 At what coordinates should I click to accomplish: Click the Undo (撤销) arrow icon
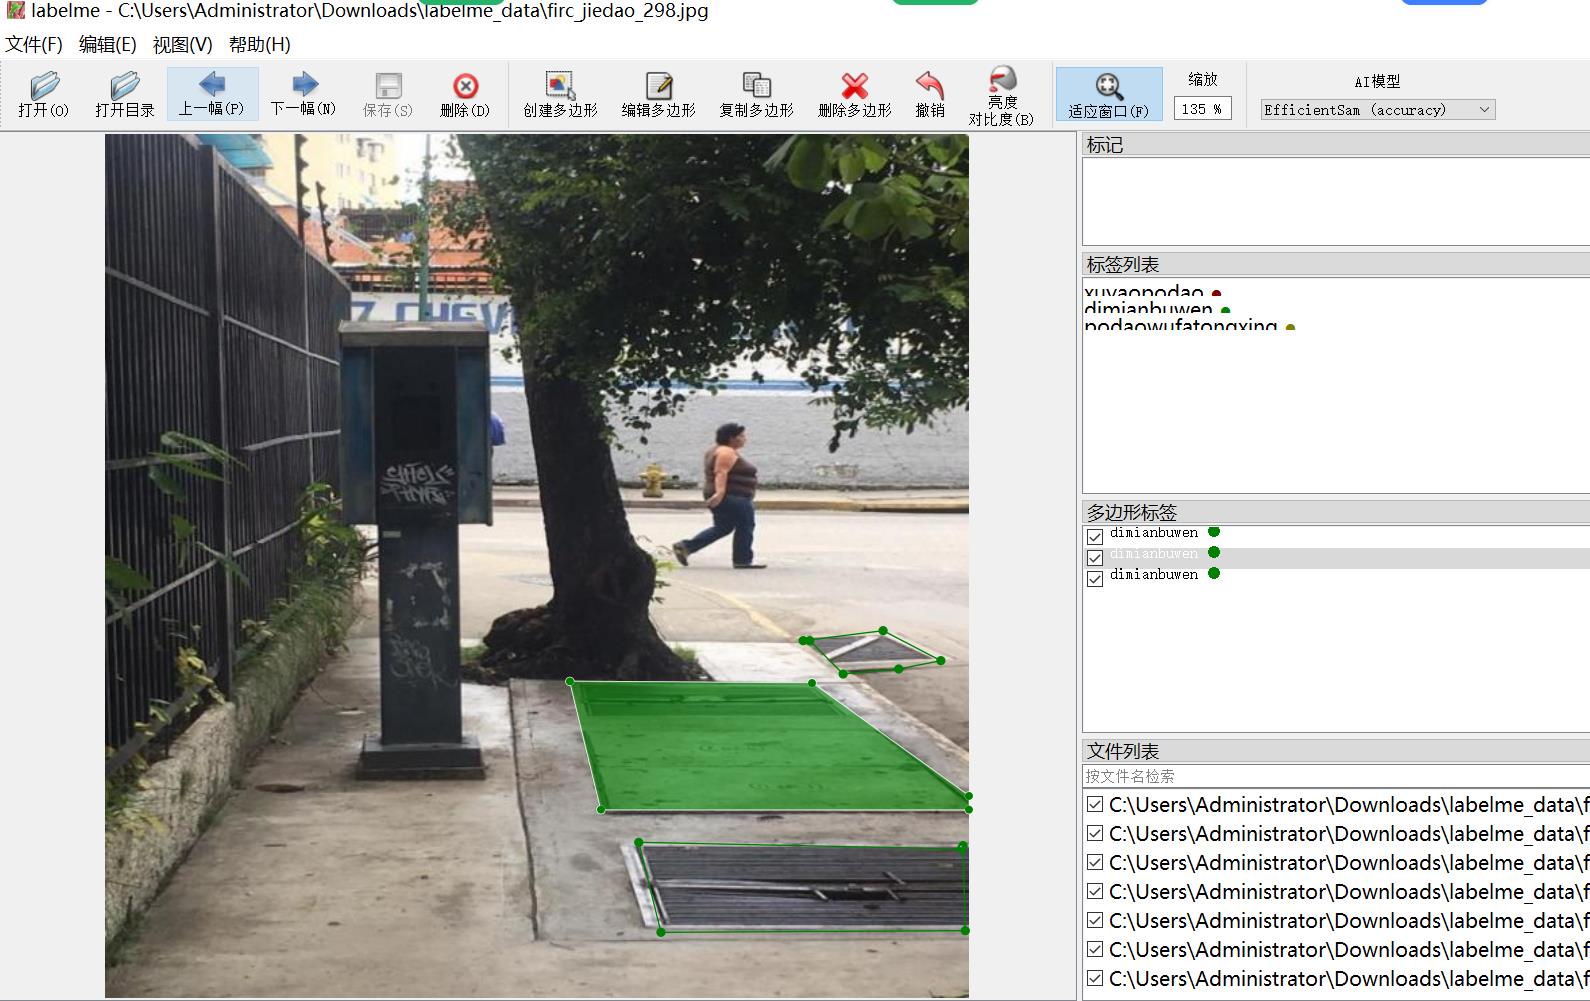coord(930,94)
